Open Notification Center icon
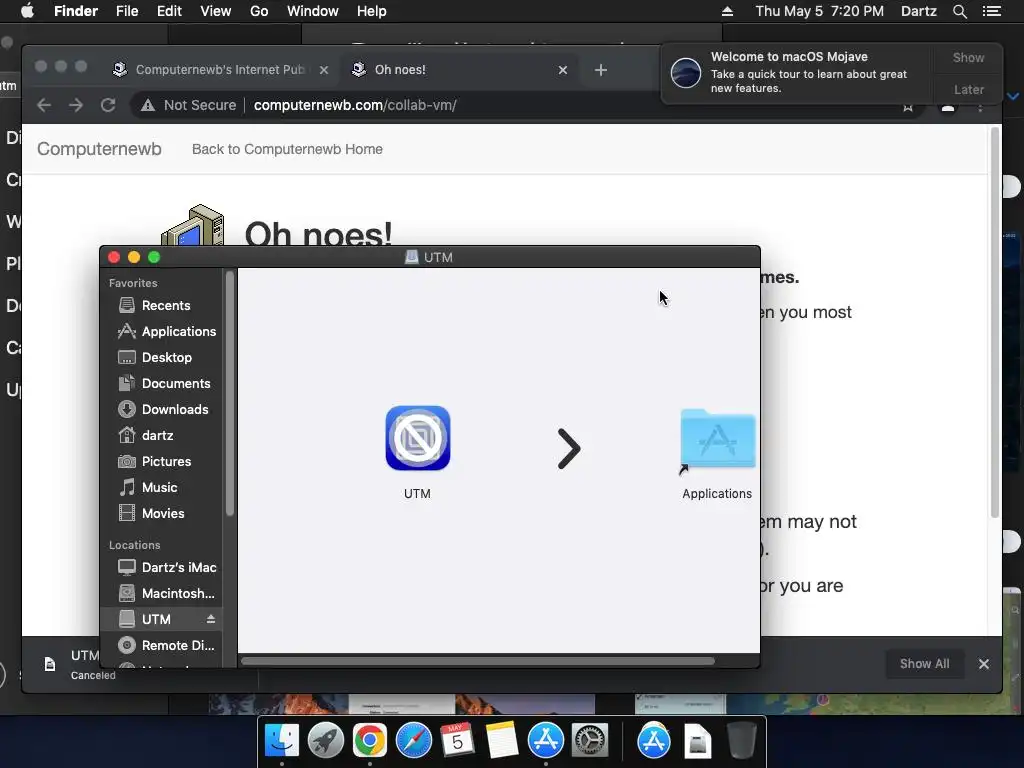This screenshot has height=768, width=1024. point(991,11)
